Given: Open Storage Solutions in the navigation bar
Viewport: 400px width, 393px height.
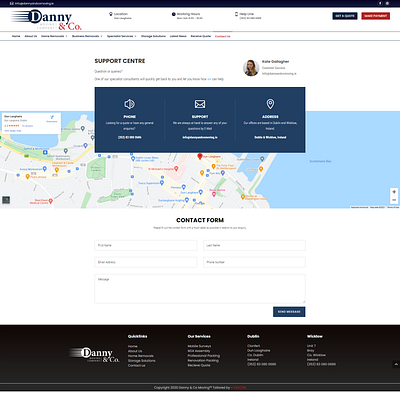Looking at the screenshot, I should tap(153, 36).
